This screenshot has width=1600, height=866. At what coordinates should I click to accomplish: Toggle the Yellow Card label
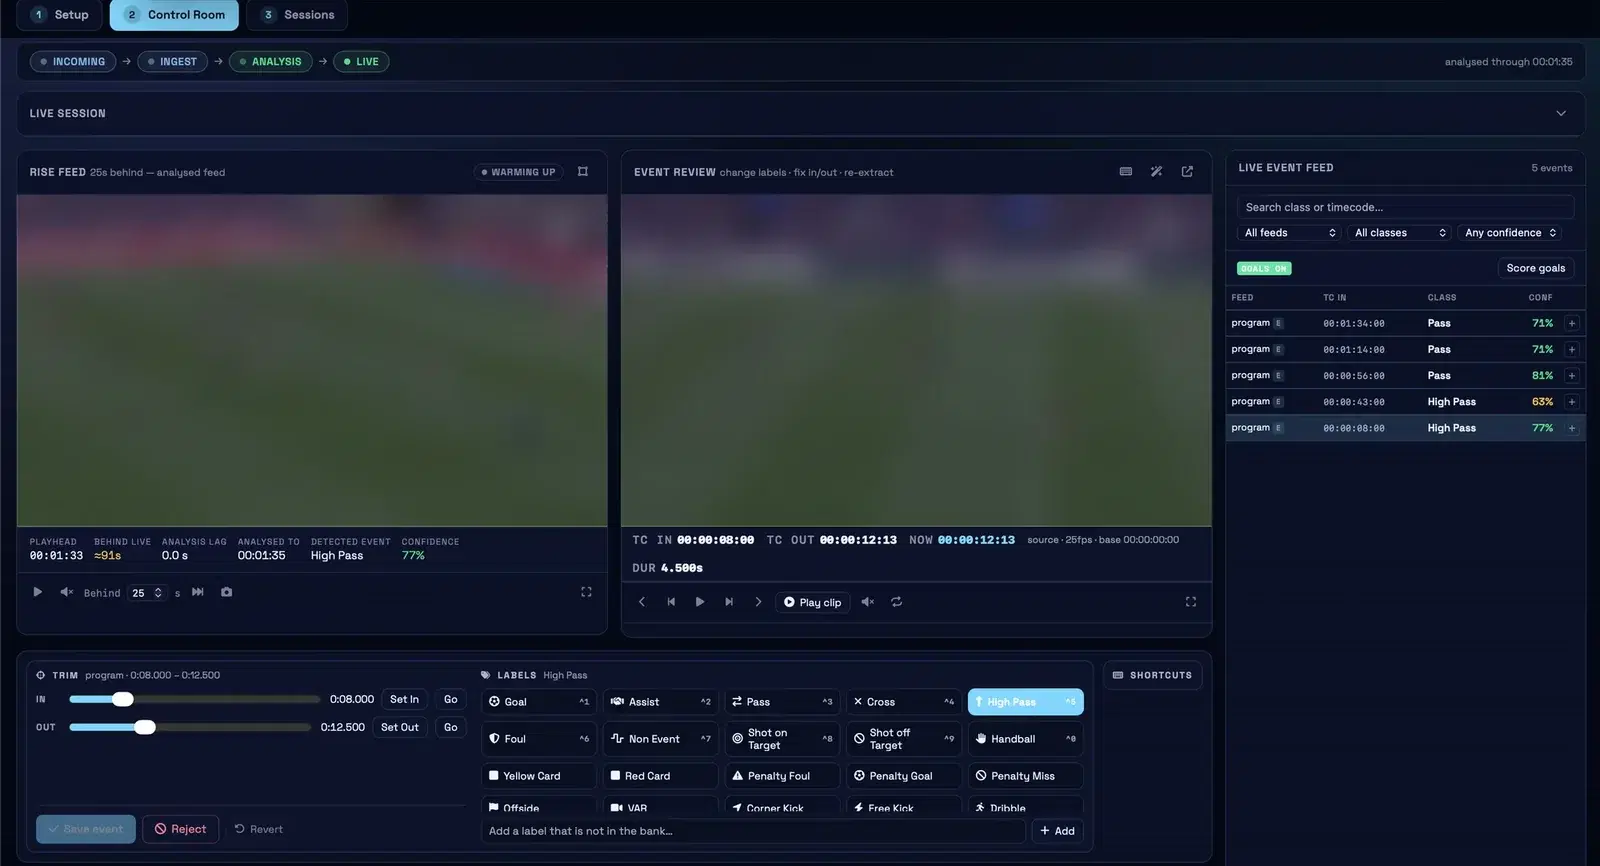[x=539, y=776]
